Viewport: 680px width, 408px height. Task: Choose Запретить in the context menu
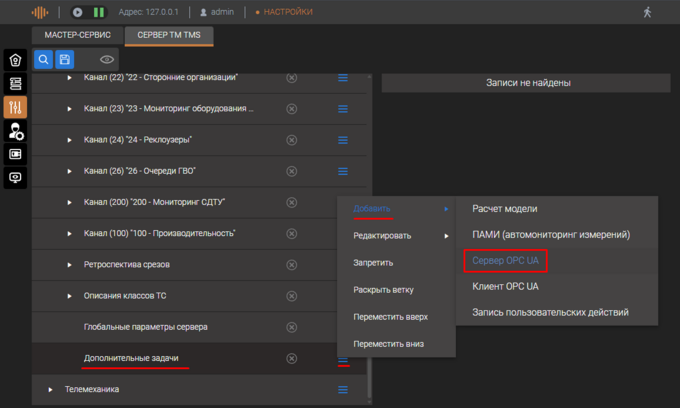pyautogui.click(x=373, y=263)
